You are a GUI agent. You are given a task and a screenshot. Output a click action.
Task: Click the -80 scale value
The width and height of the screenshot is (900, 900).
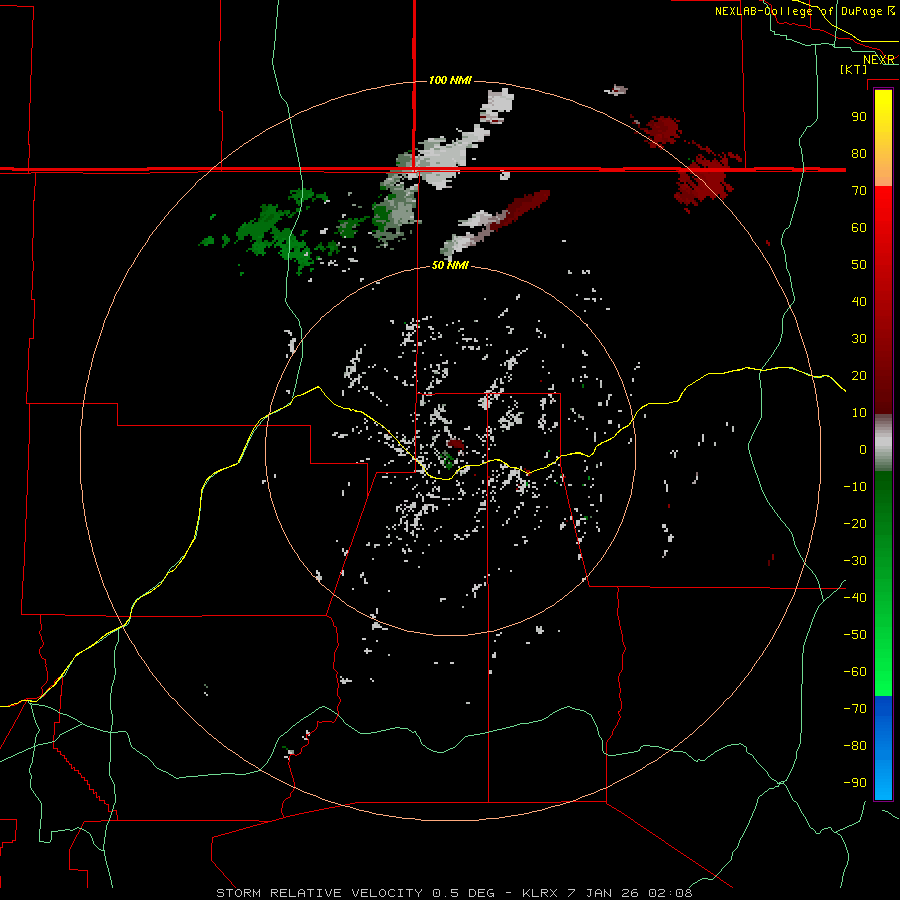[x=855, y=746]
